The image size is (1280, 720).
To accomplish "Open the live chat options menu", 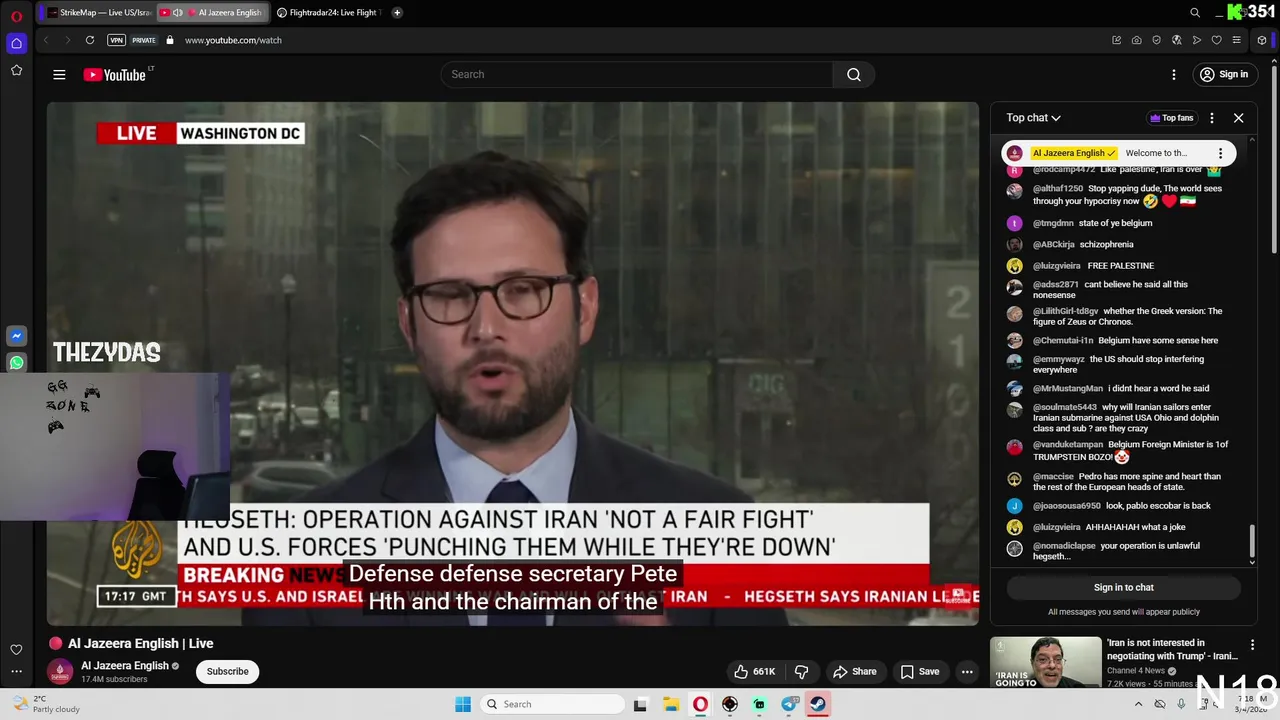I will pyautogui.click(x=1212, y=118).
